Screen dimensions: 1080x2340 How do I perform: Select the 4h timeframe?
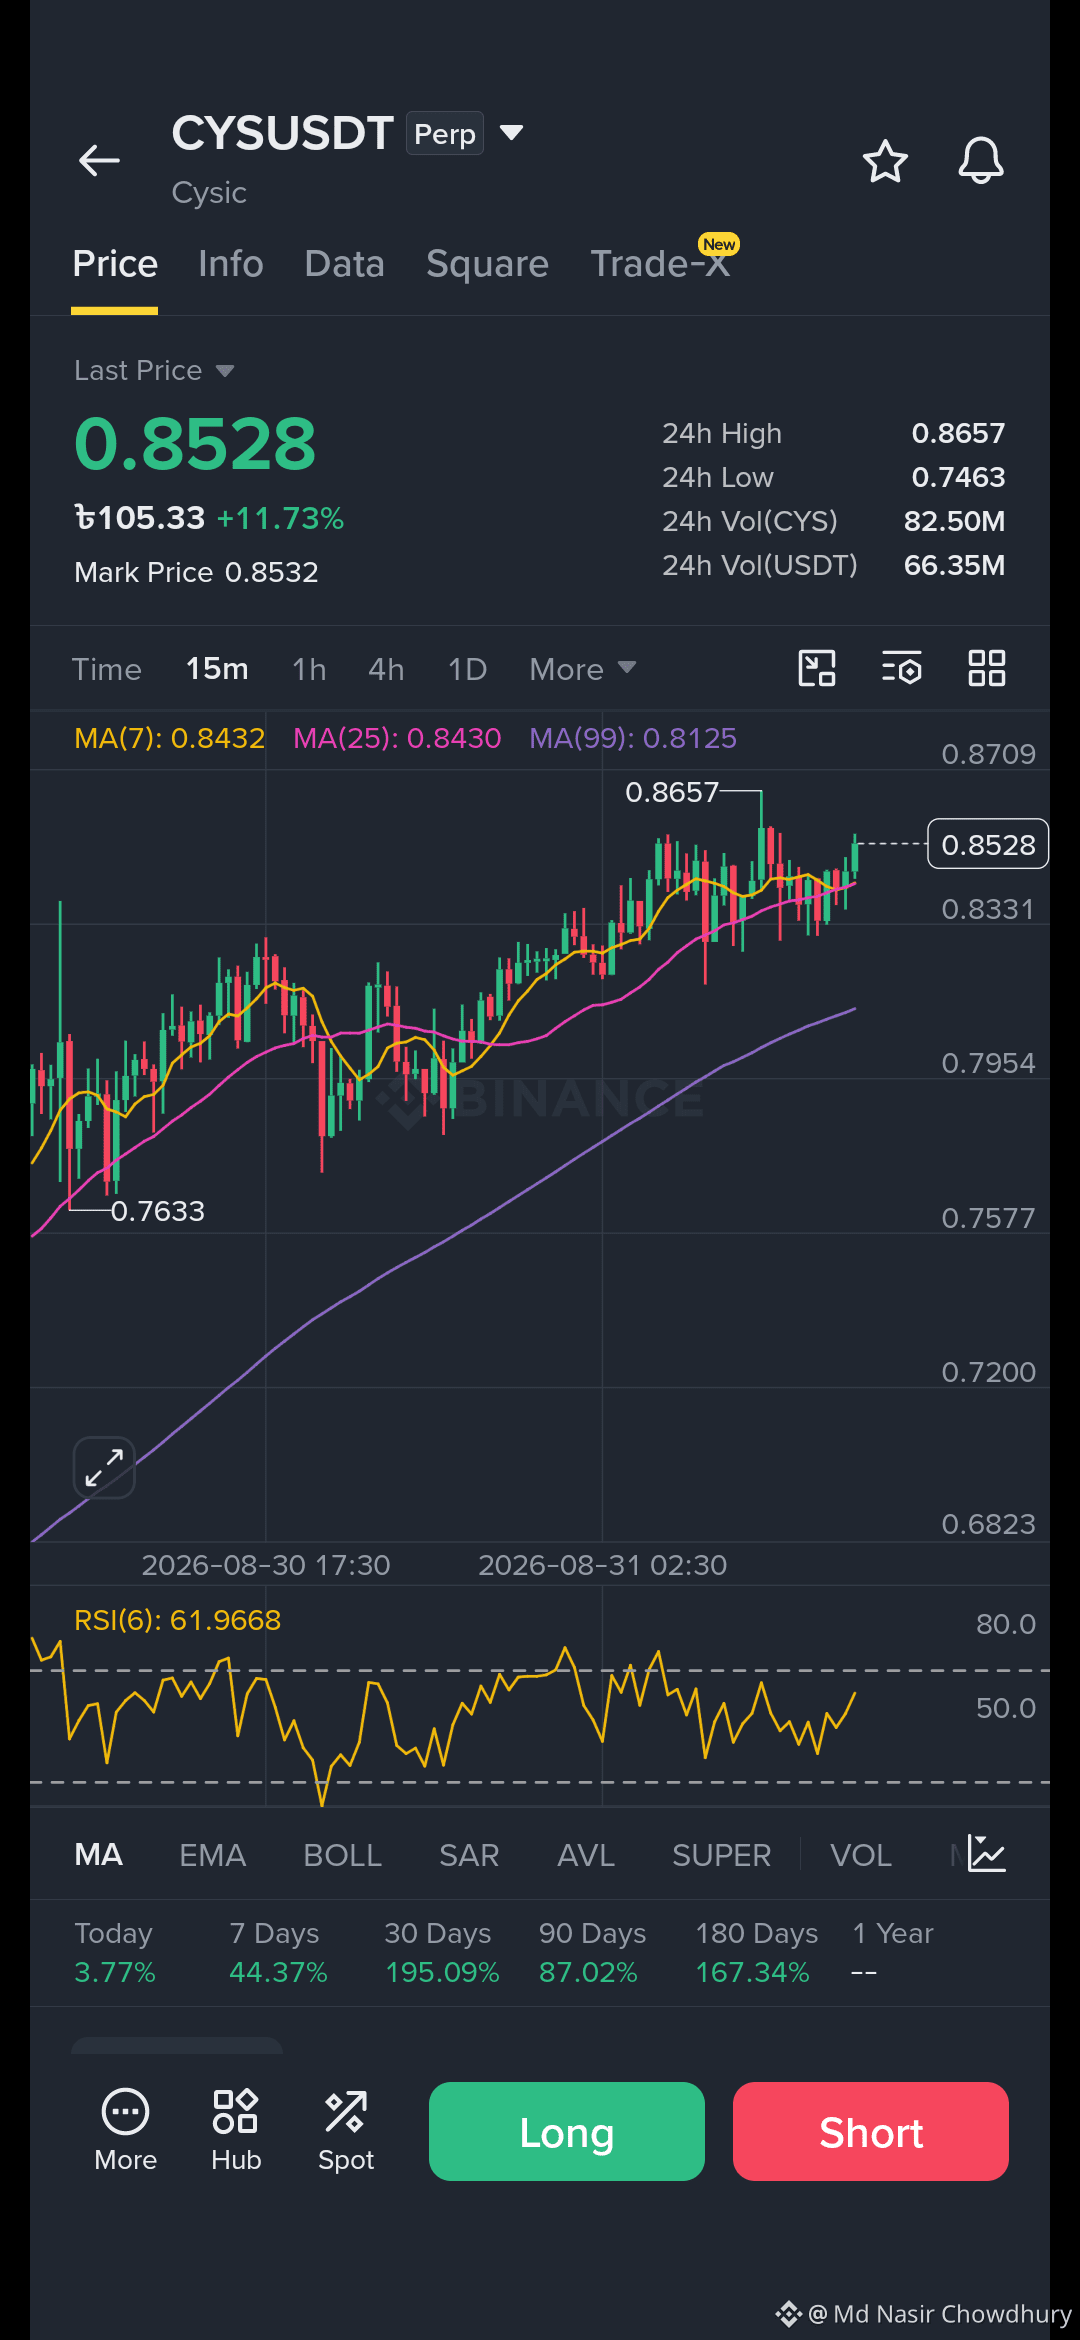coord(386,669)
